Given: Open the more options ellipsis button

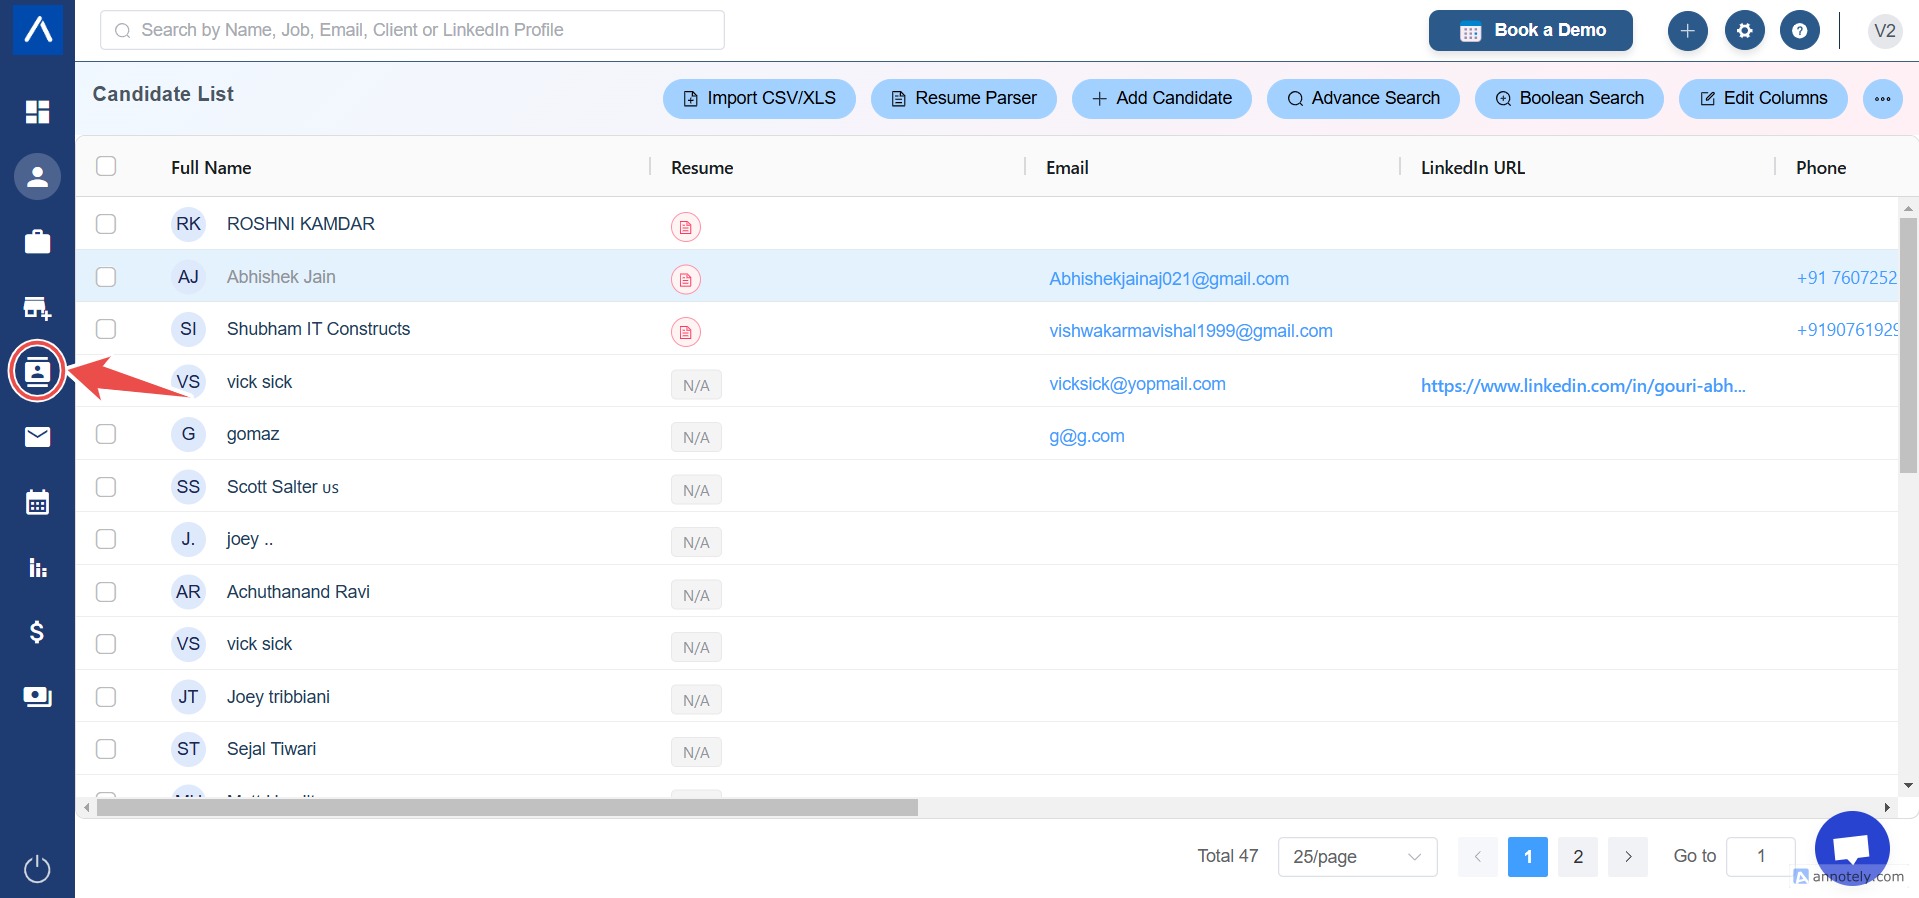Looking at the screenshot, I should point(1882,99).
